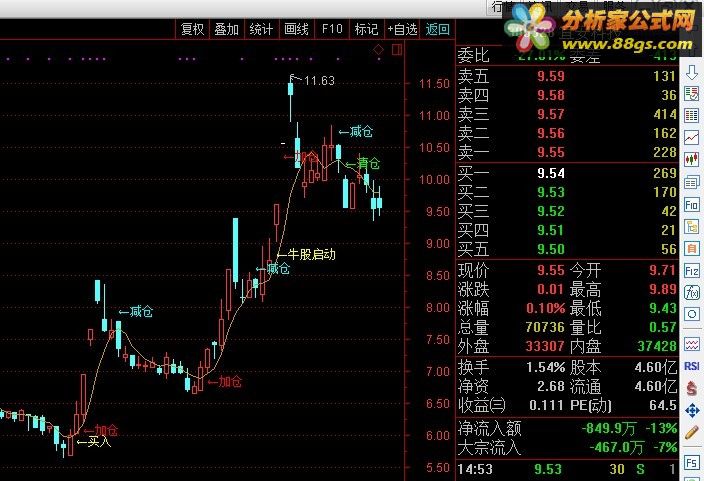Click the 14:53 trade tick row
Screen dimensions: 704x481
[x=567, y=469]
